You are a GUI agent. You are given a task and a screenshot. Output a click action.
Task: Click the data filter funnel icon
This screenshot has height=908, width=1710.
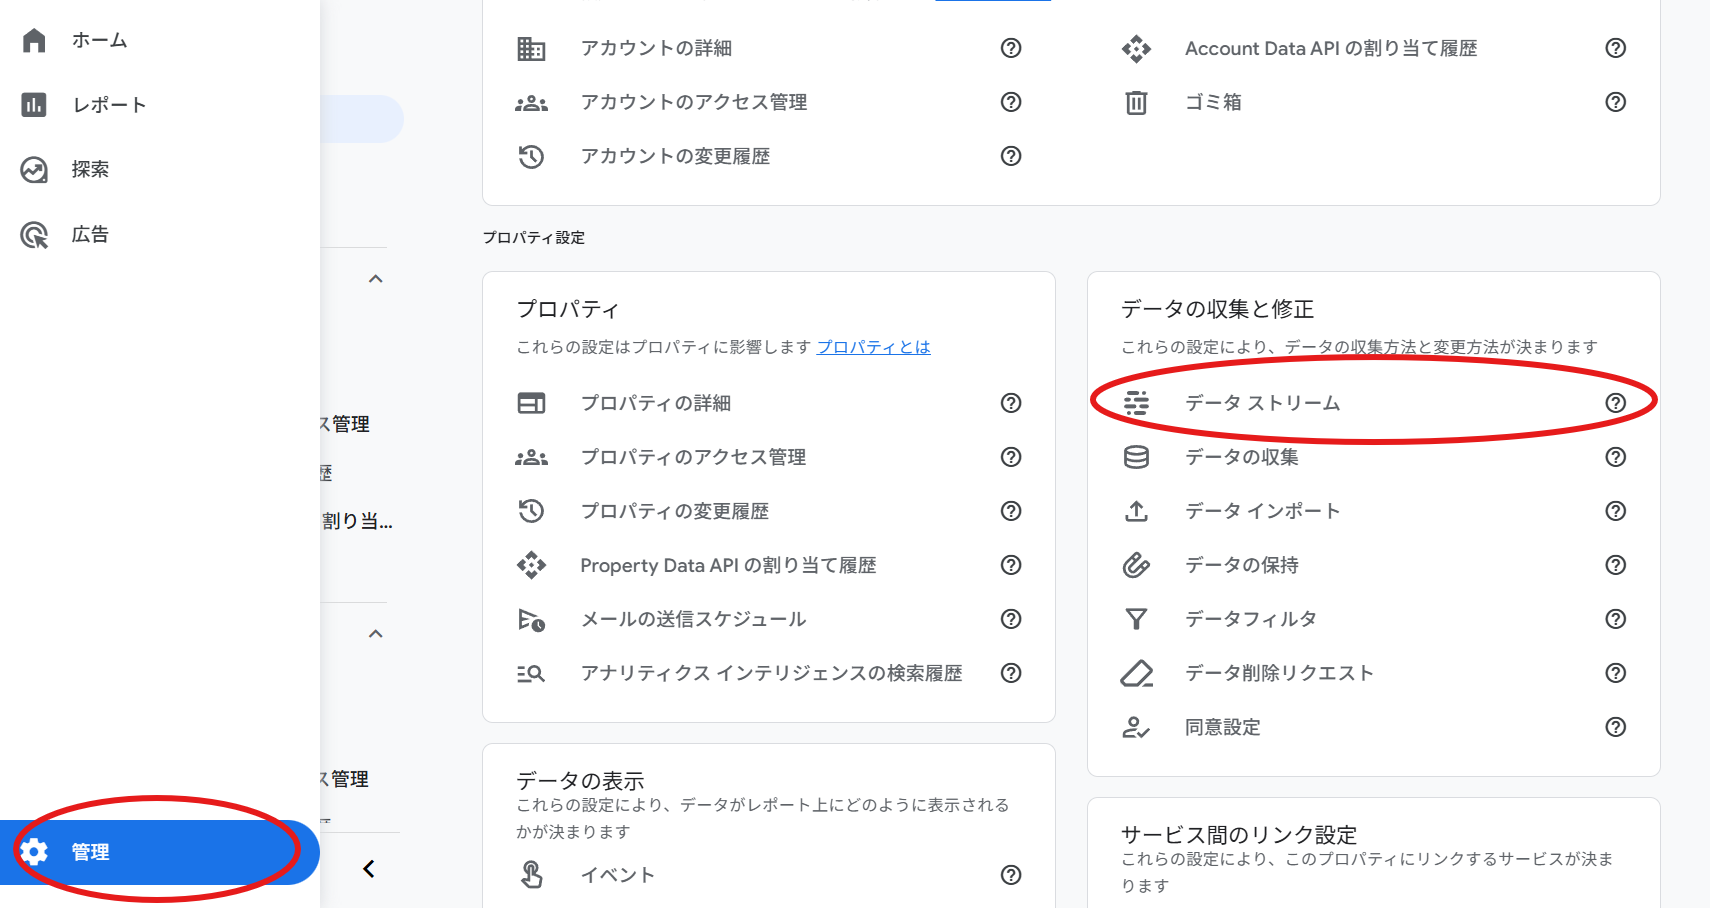tap(1136, 619)
